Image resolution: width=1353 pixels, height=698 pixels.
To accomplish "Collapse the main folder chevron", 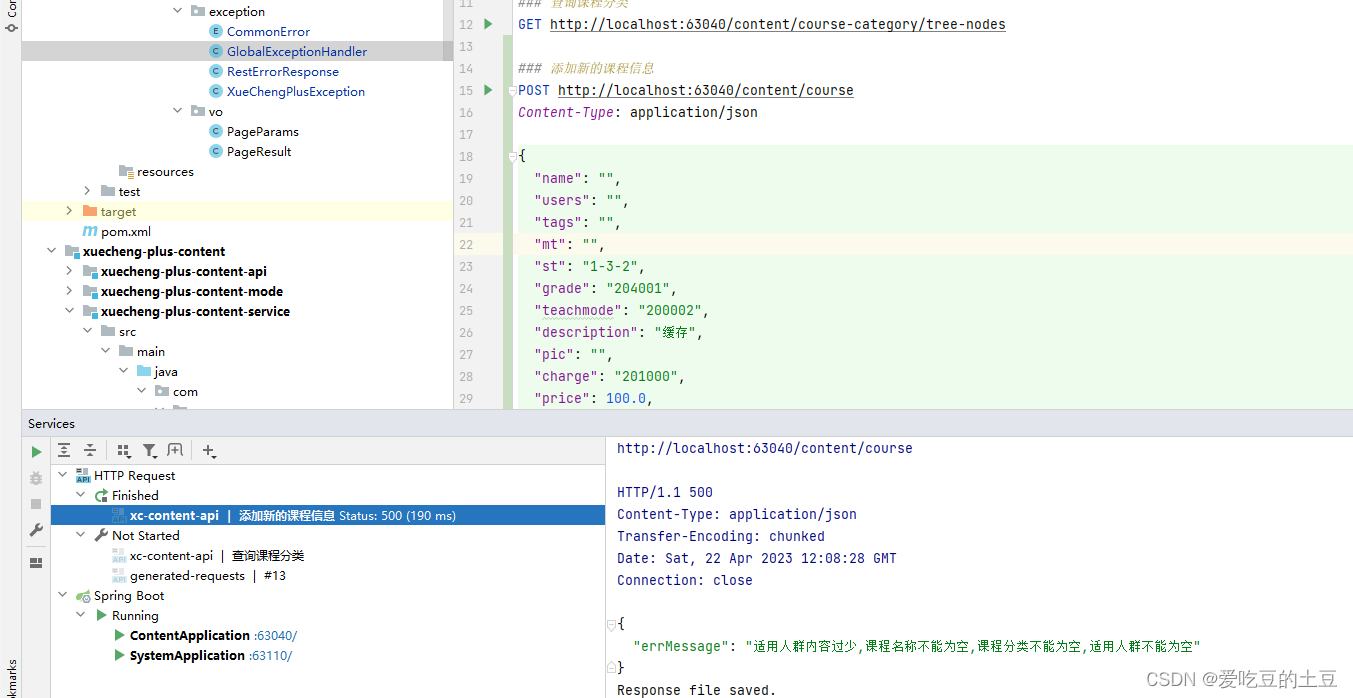I will (x=105, y=351).
